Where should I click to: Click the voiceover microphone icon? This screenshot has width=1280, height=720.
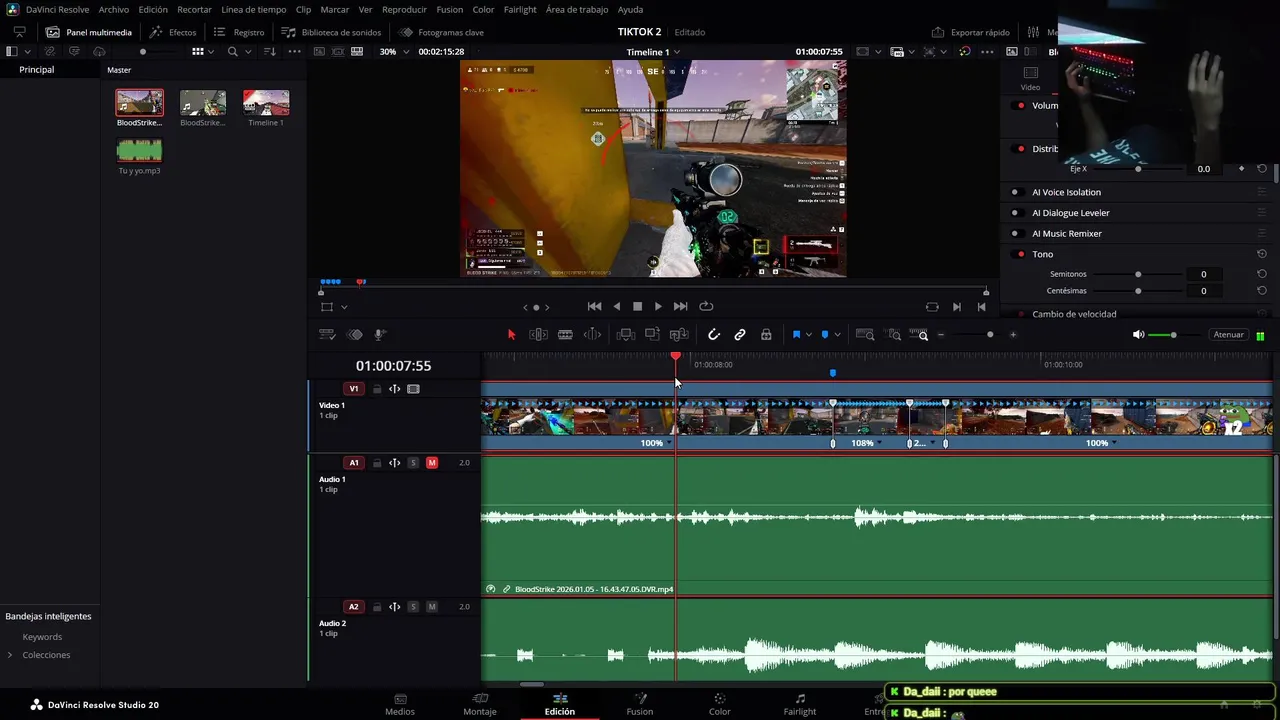(380, 335)
